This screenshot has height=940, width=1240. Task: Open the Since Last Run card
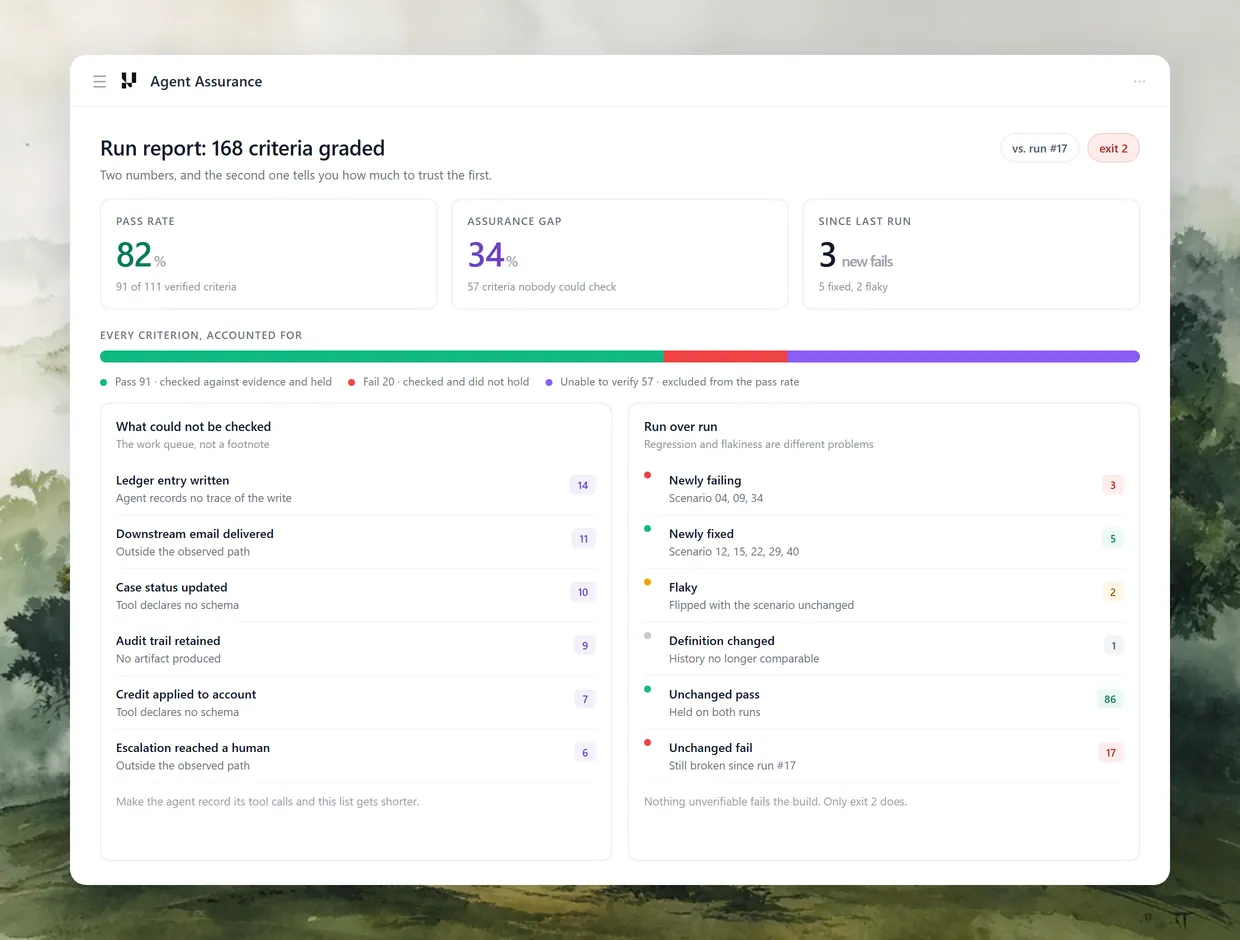tap(971, 254)
